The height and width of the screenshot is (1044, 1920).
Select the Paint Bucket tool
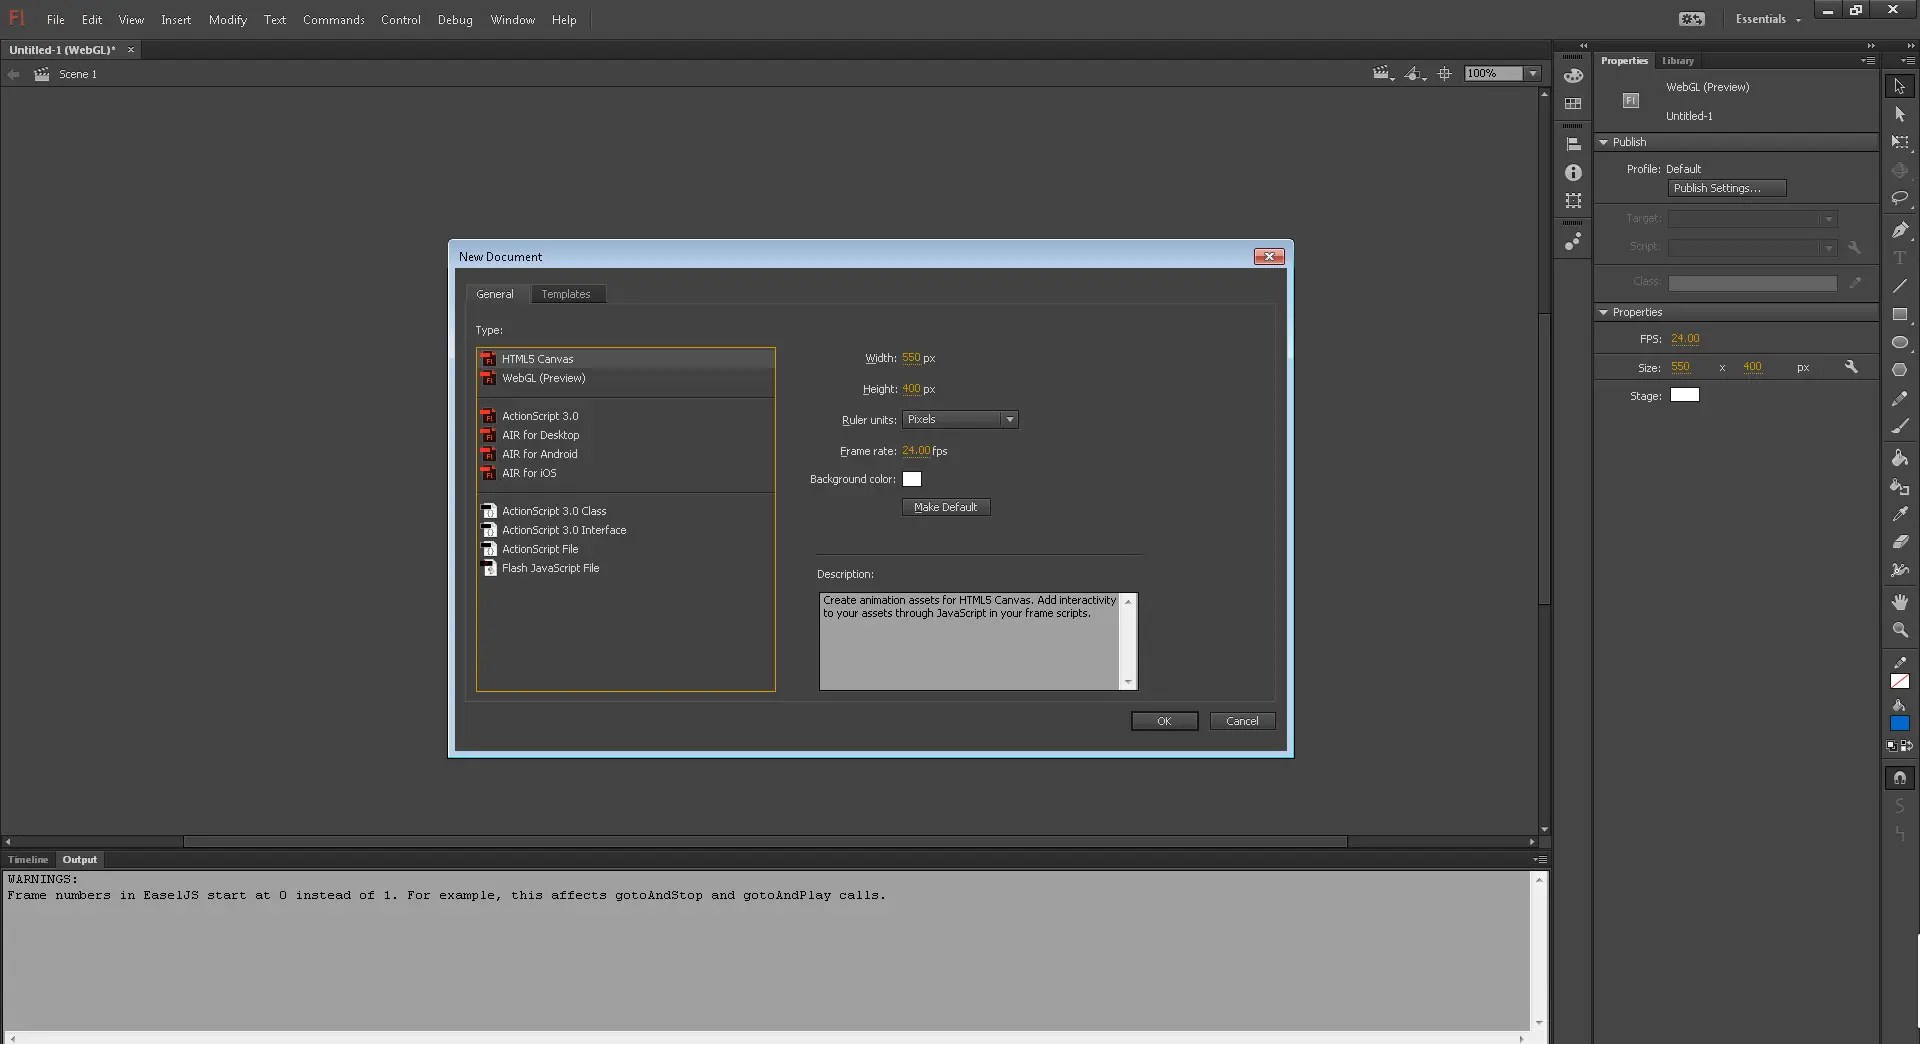(1900, 458)
